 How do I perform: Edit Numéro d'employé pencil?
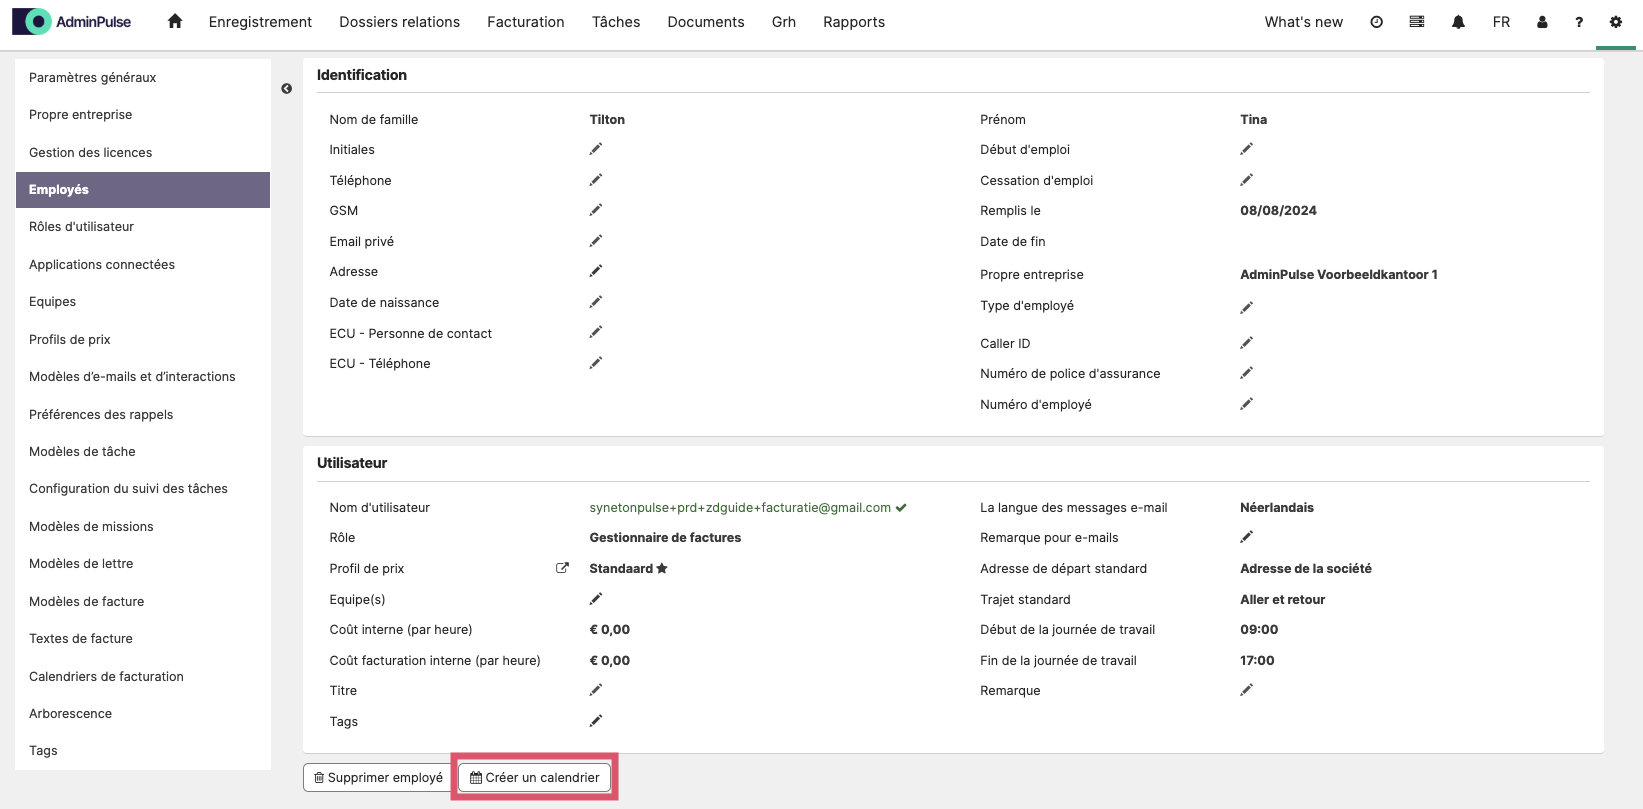click(x=1247, y=404)
